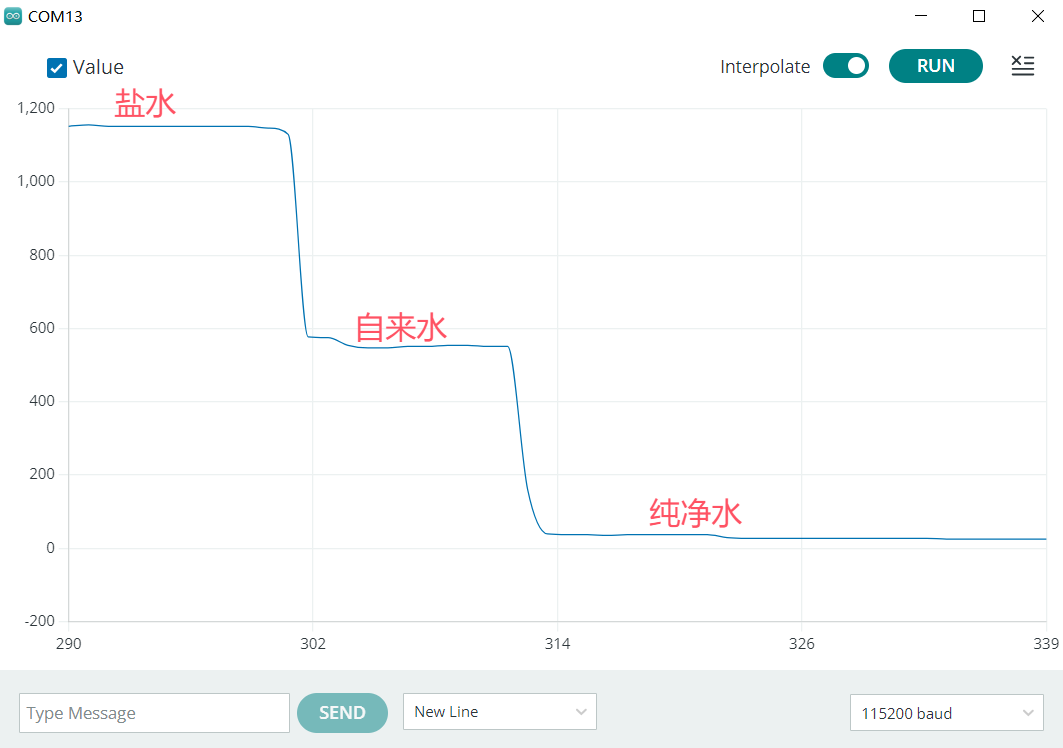Open the New Line ending dropdown
This screenshot has width=1063, height=748.
click(x=499, y=712)
